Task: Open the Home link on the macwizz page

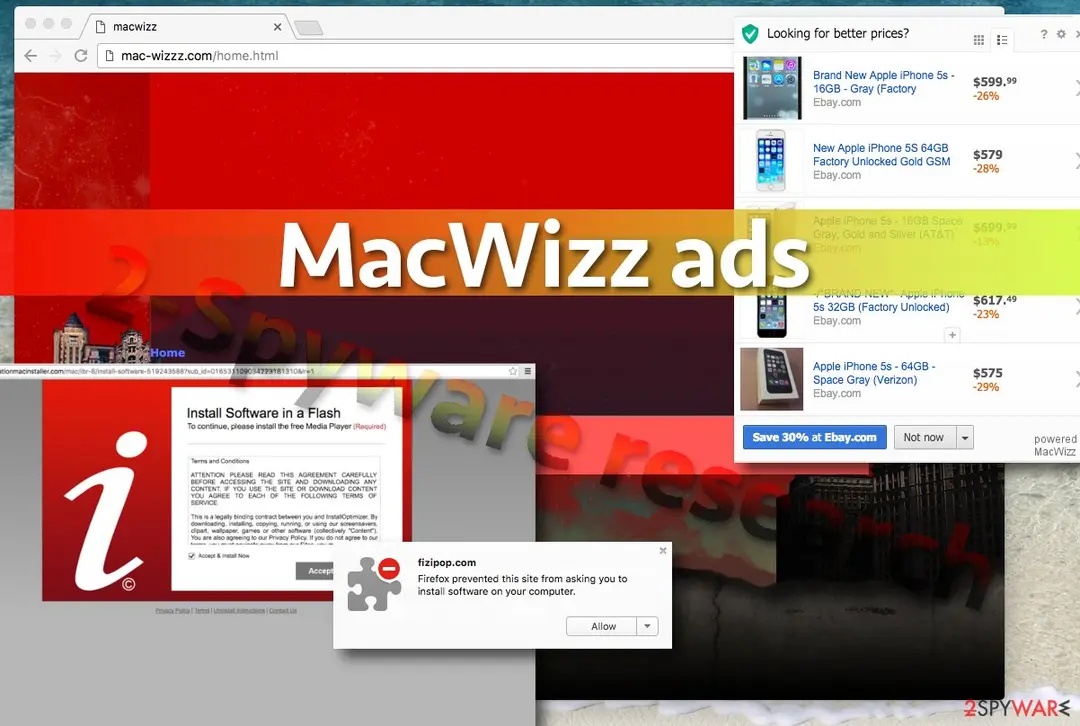Action: [167, 353]
